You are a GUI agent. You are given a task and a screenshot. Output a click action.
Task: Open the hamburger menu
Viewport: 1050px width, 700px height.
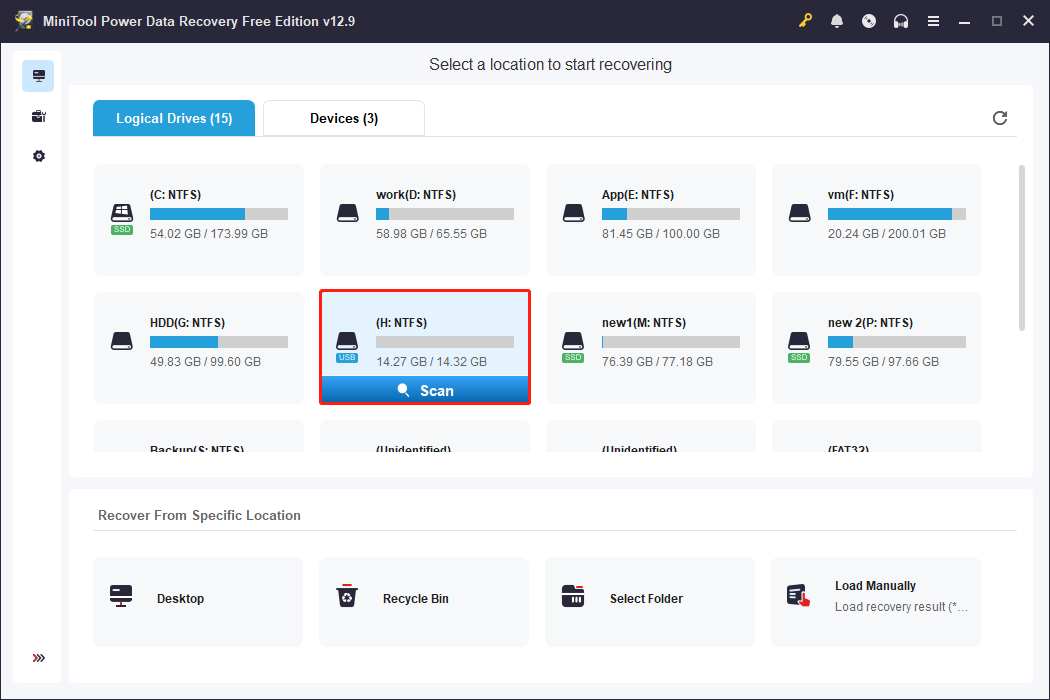click(x=933, y=21)
